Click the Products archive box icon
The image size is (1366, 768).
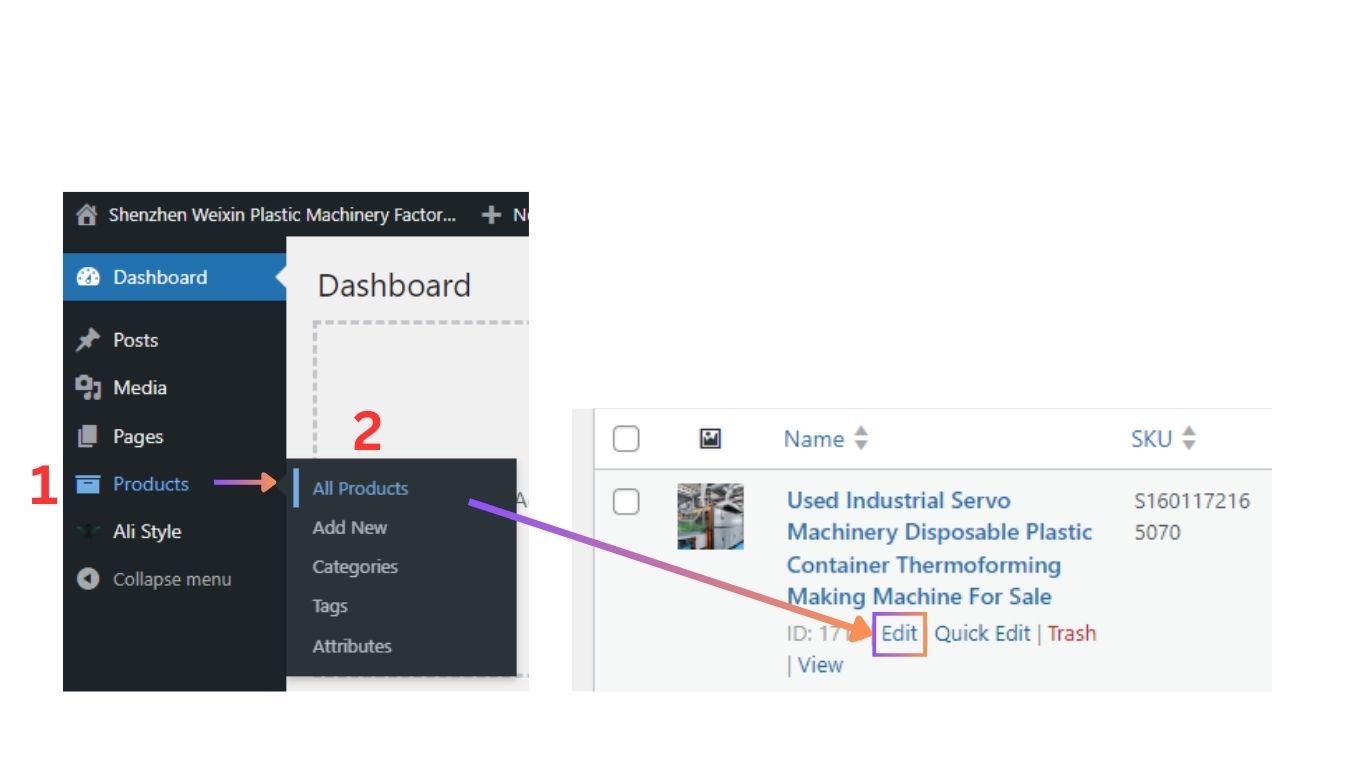[88, 485]
